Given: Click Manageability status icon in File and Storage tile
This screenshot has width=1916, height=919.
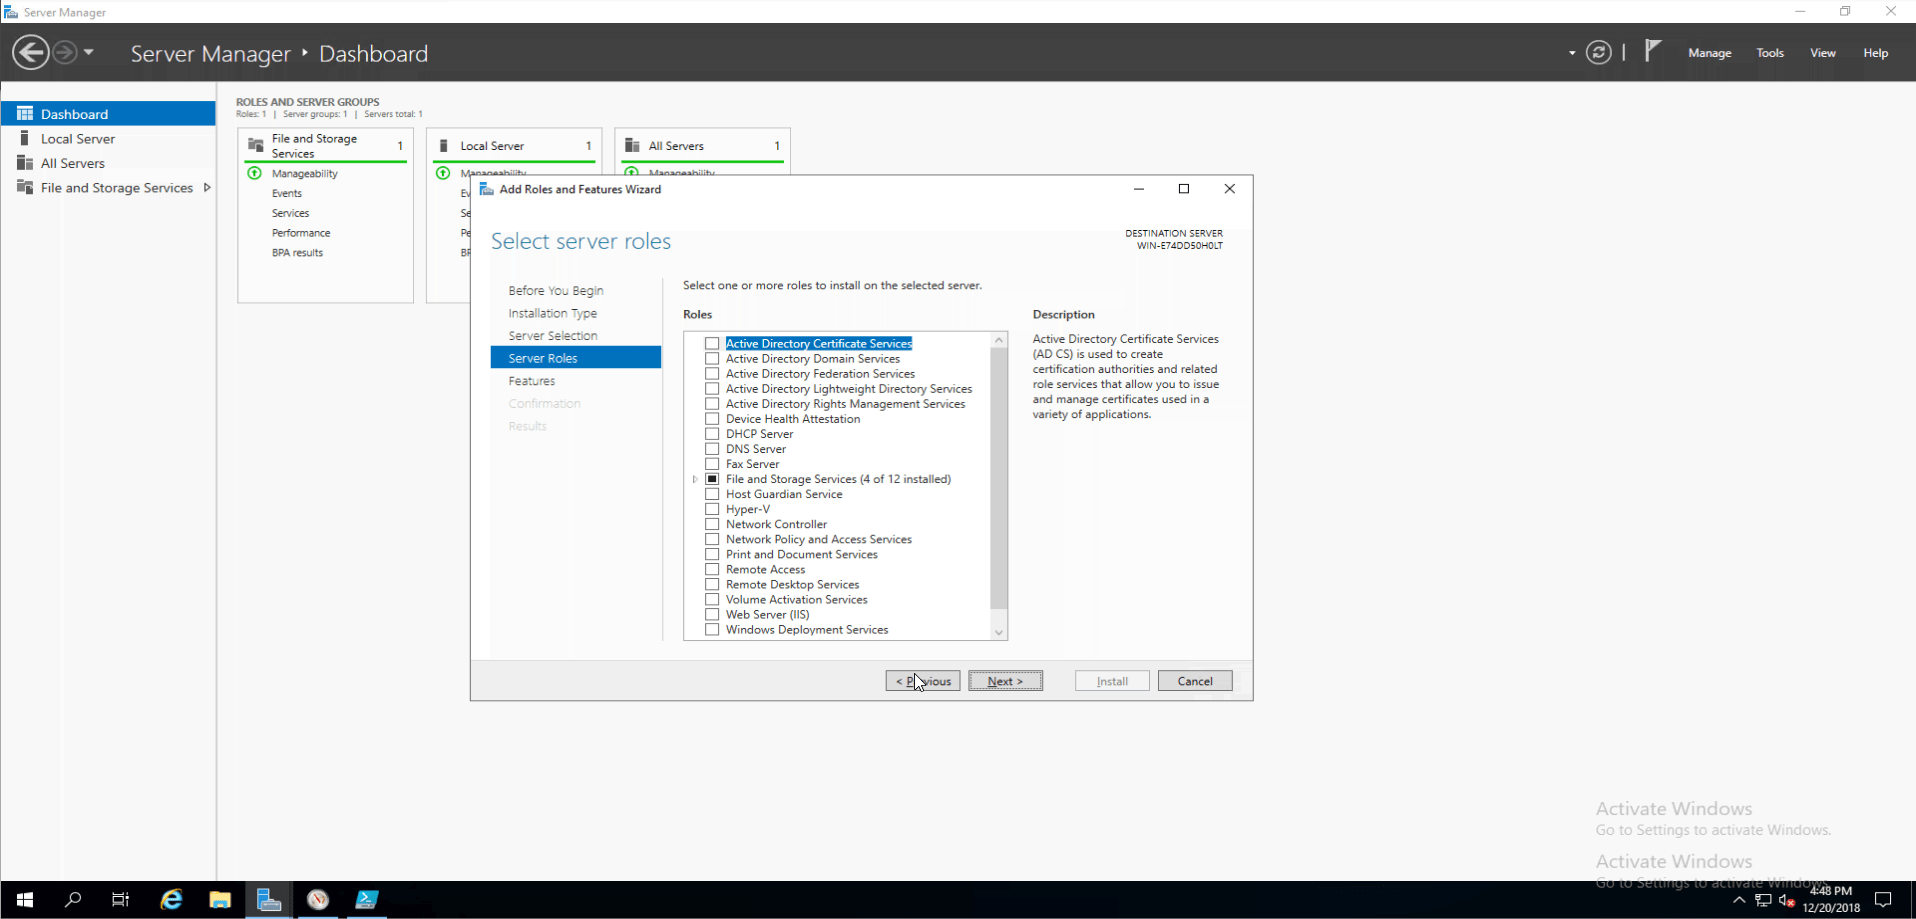Looking at the screenshot, I should pyautogui.click(x=254, y=173).
